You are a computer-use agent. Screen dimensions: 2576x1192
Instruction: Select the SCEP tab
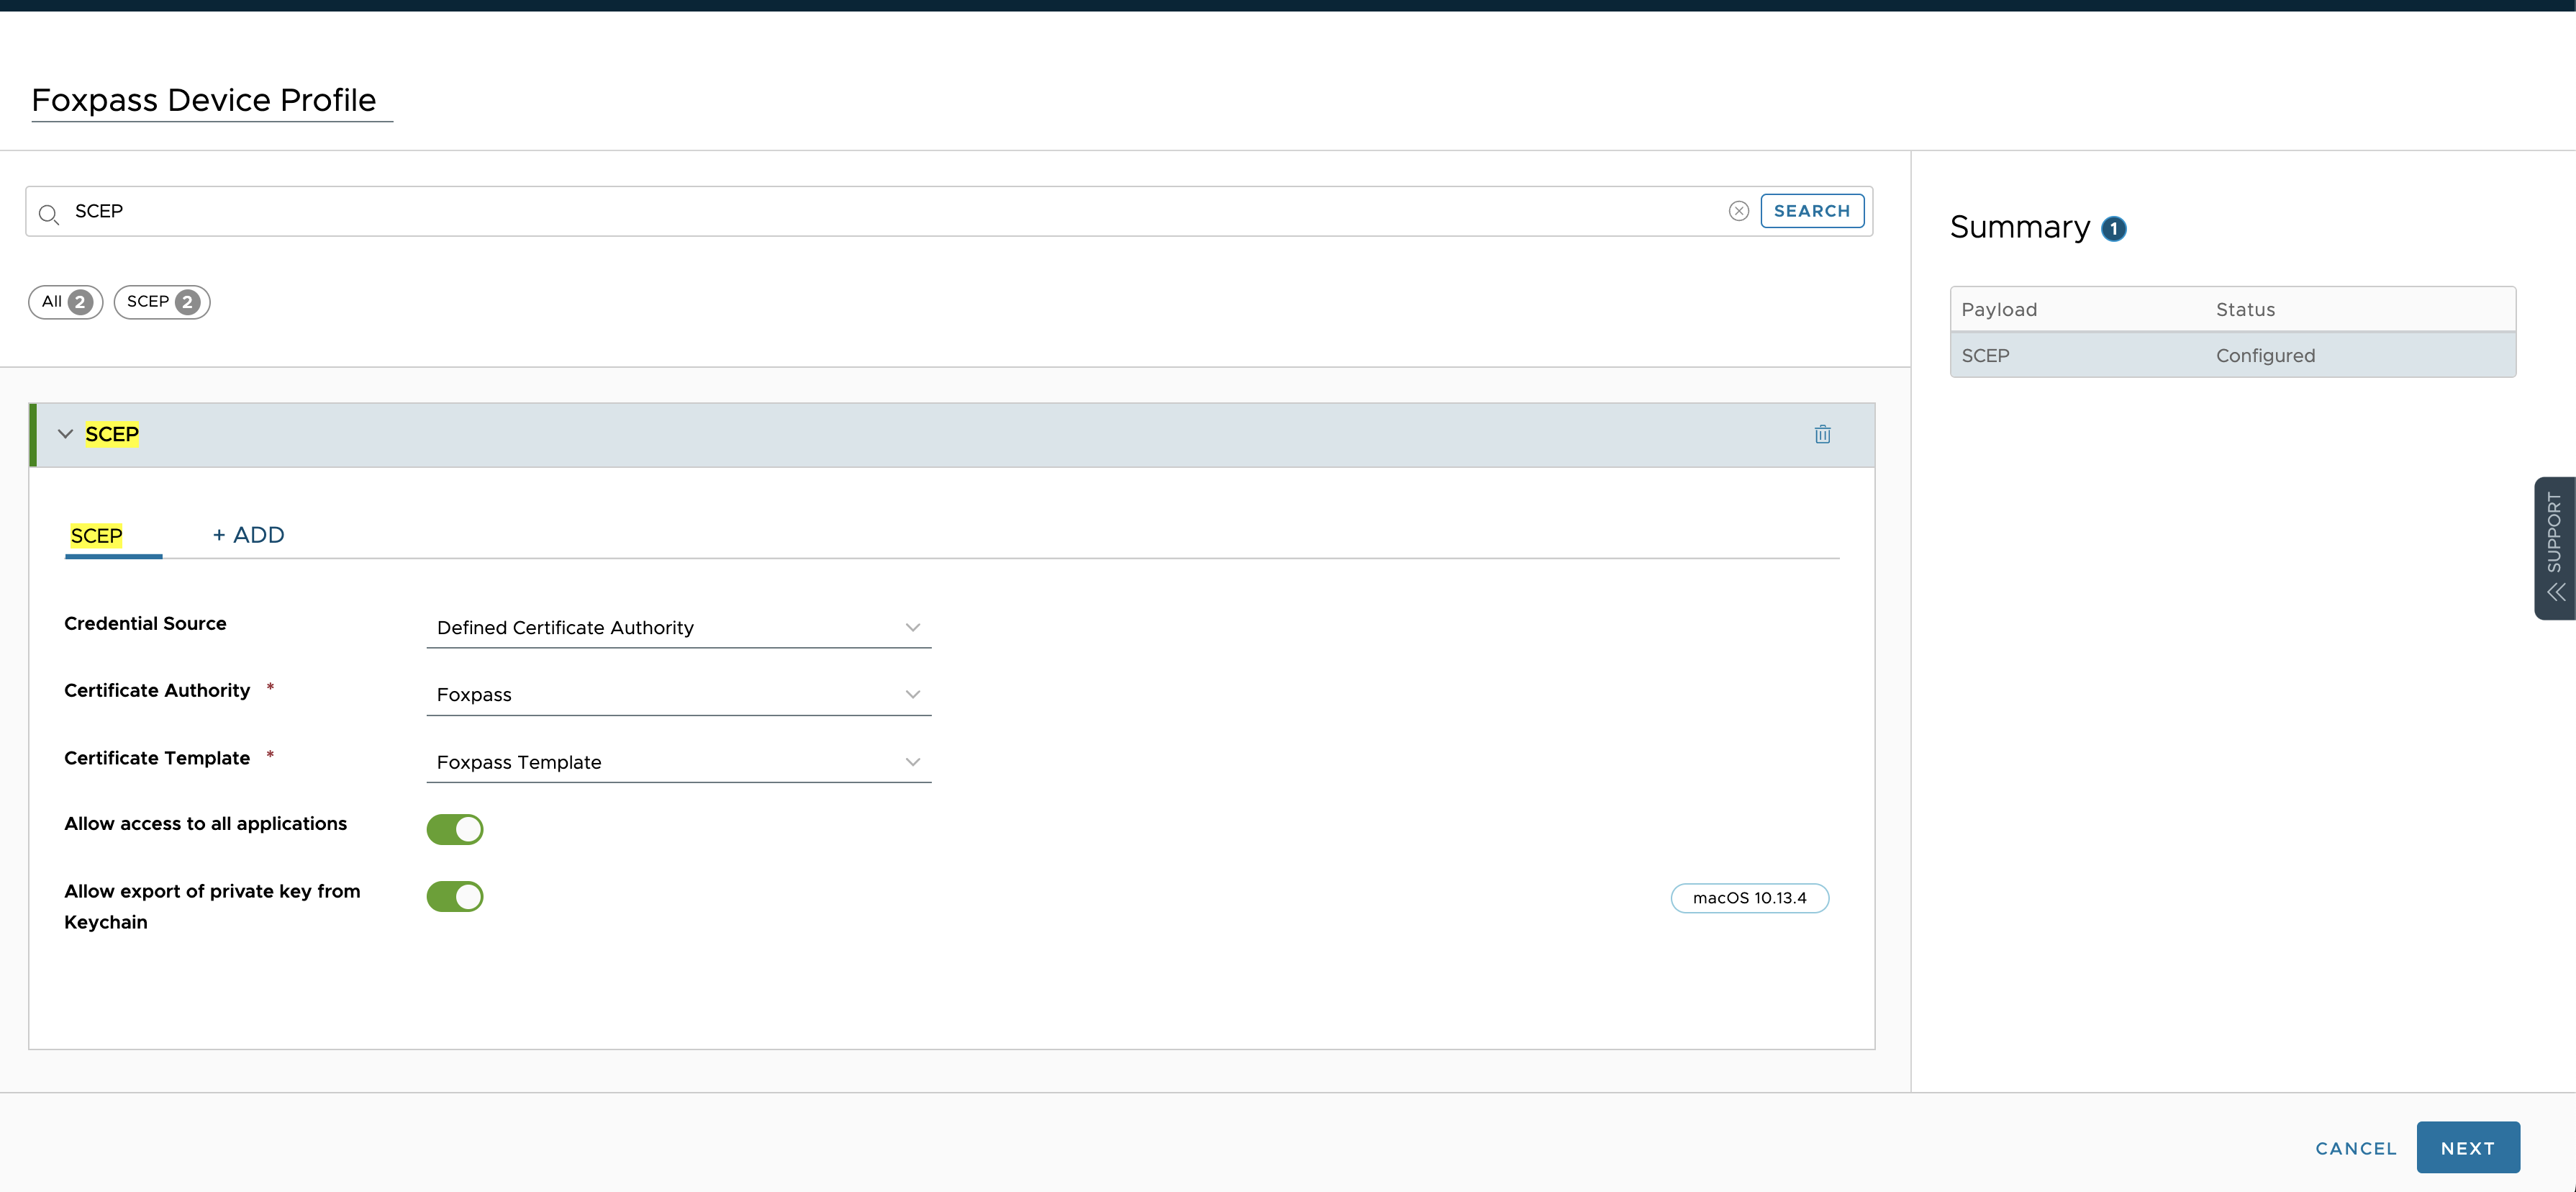97,536
